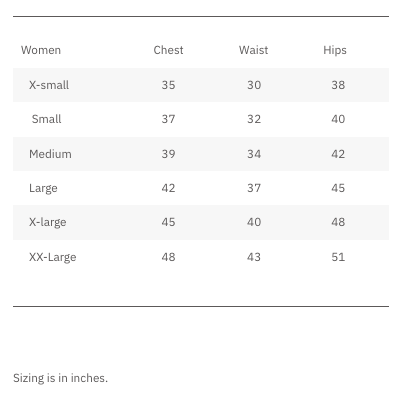Viewport: 408px width, 397px height.
Task: Click the Chest column header
Action: (168, 50)
